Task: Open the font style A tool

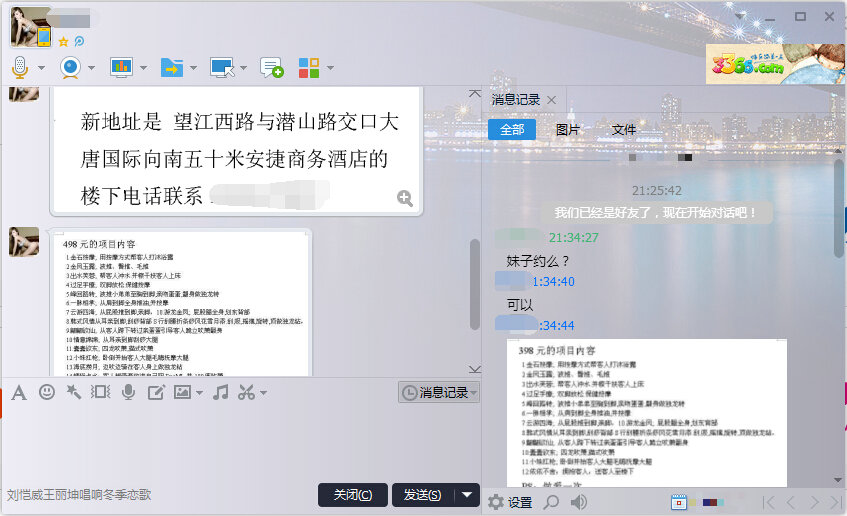Action: 18,392
